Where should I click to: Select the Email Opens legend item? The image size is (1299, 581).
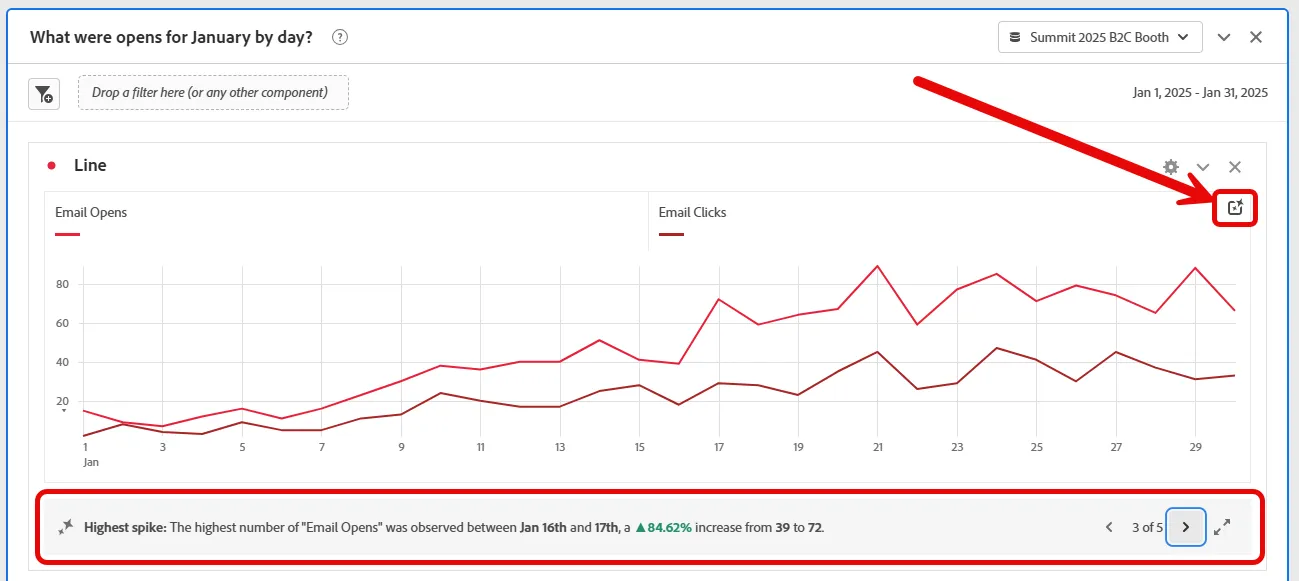(91, 212)
